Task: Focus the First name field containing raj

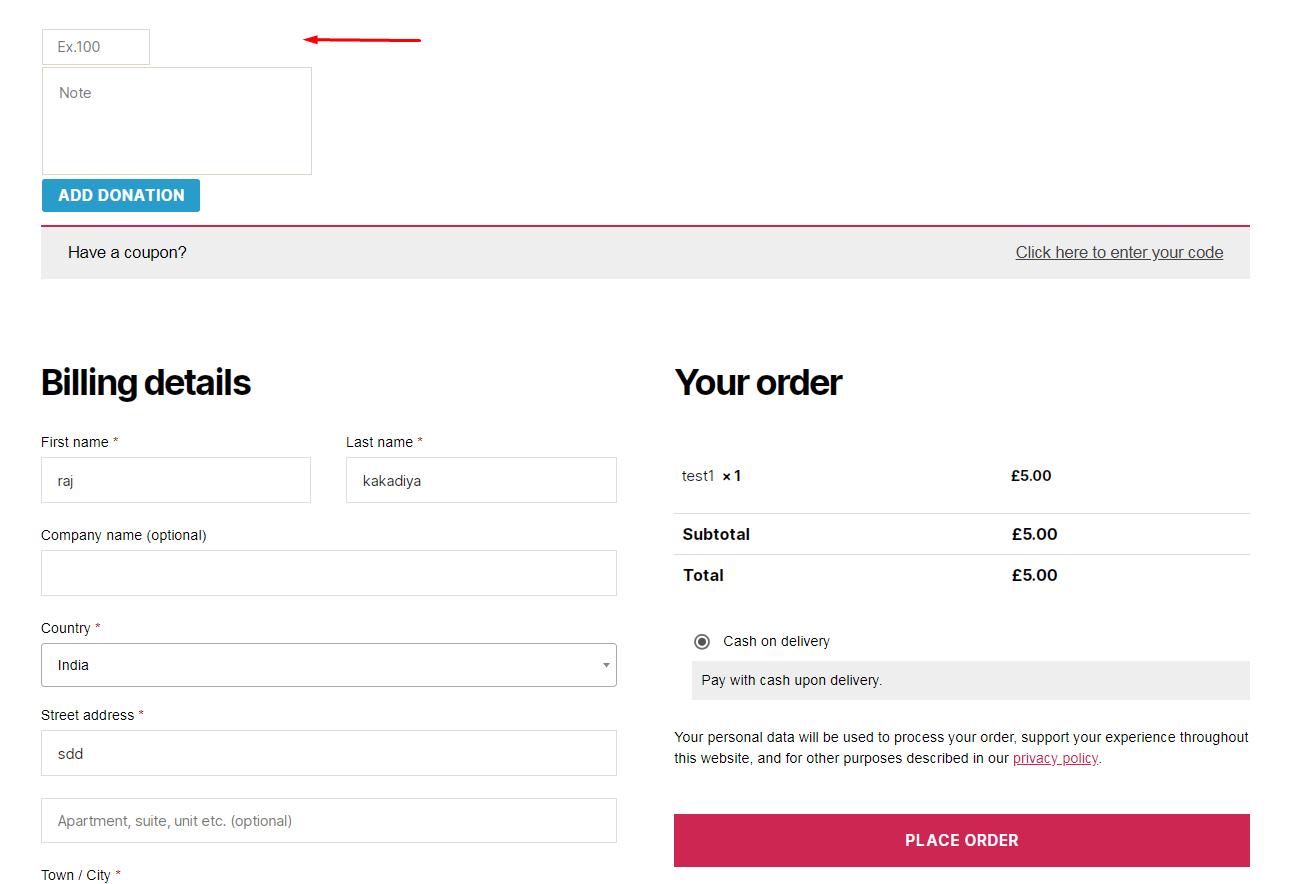Action: pyautogui.click(x=176, y=480)
